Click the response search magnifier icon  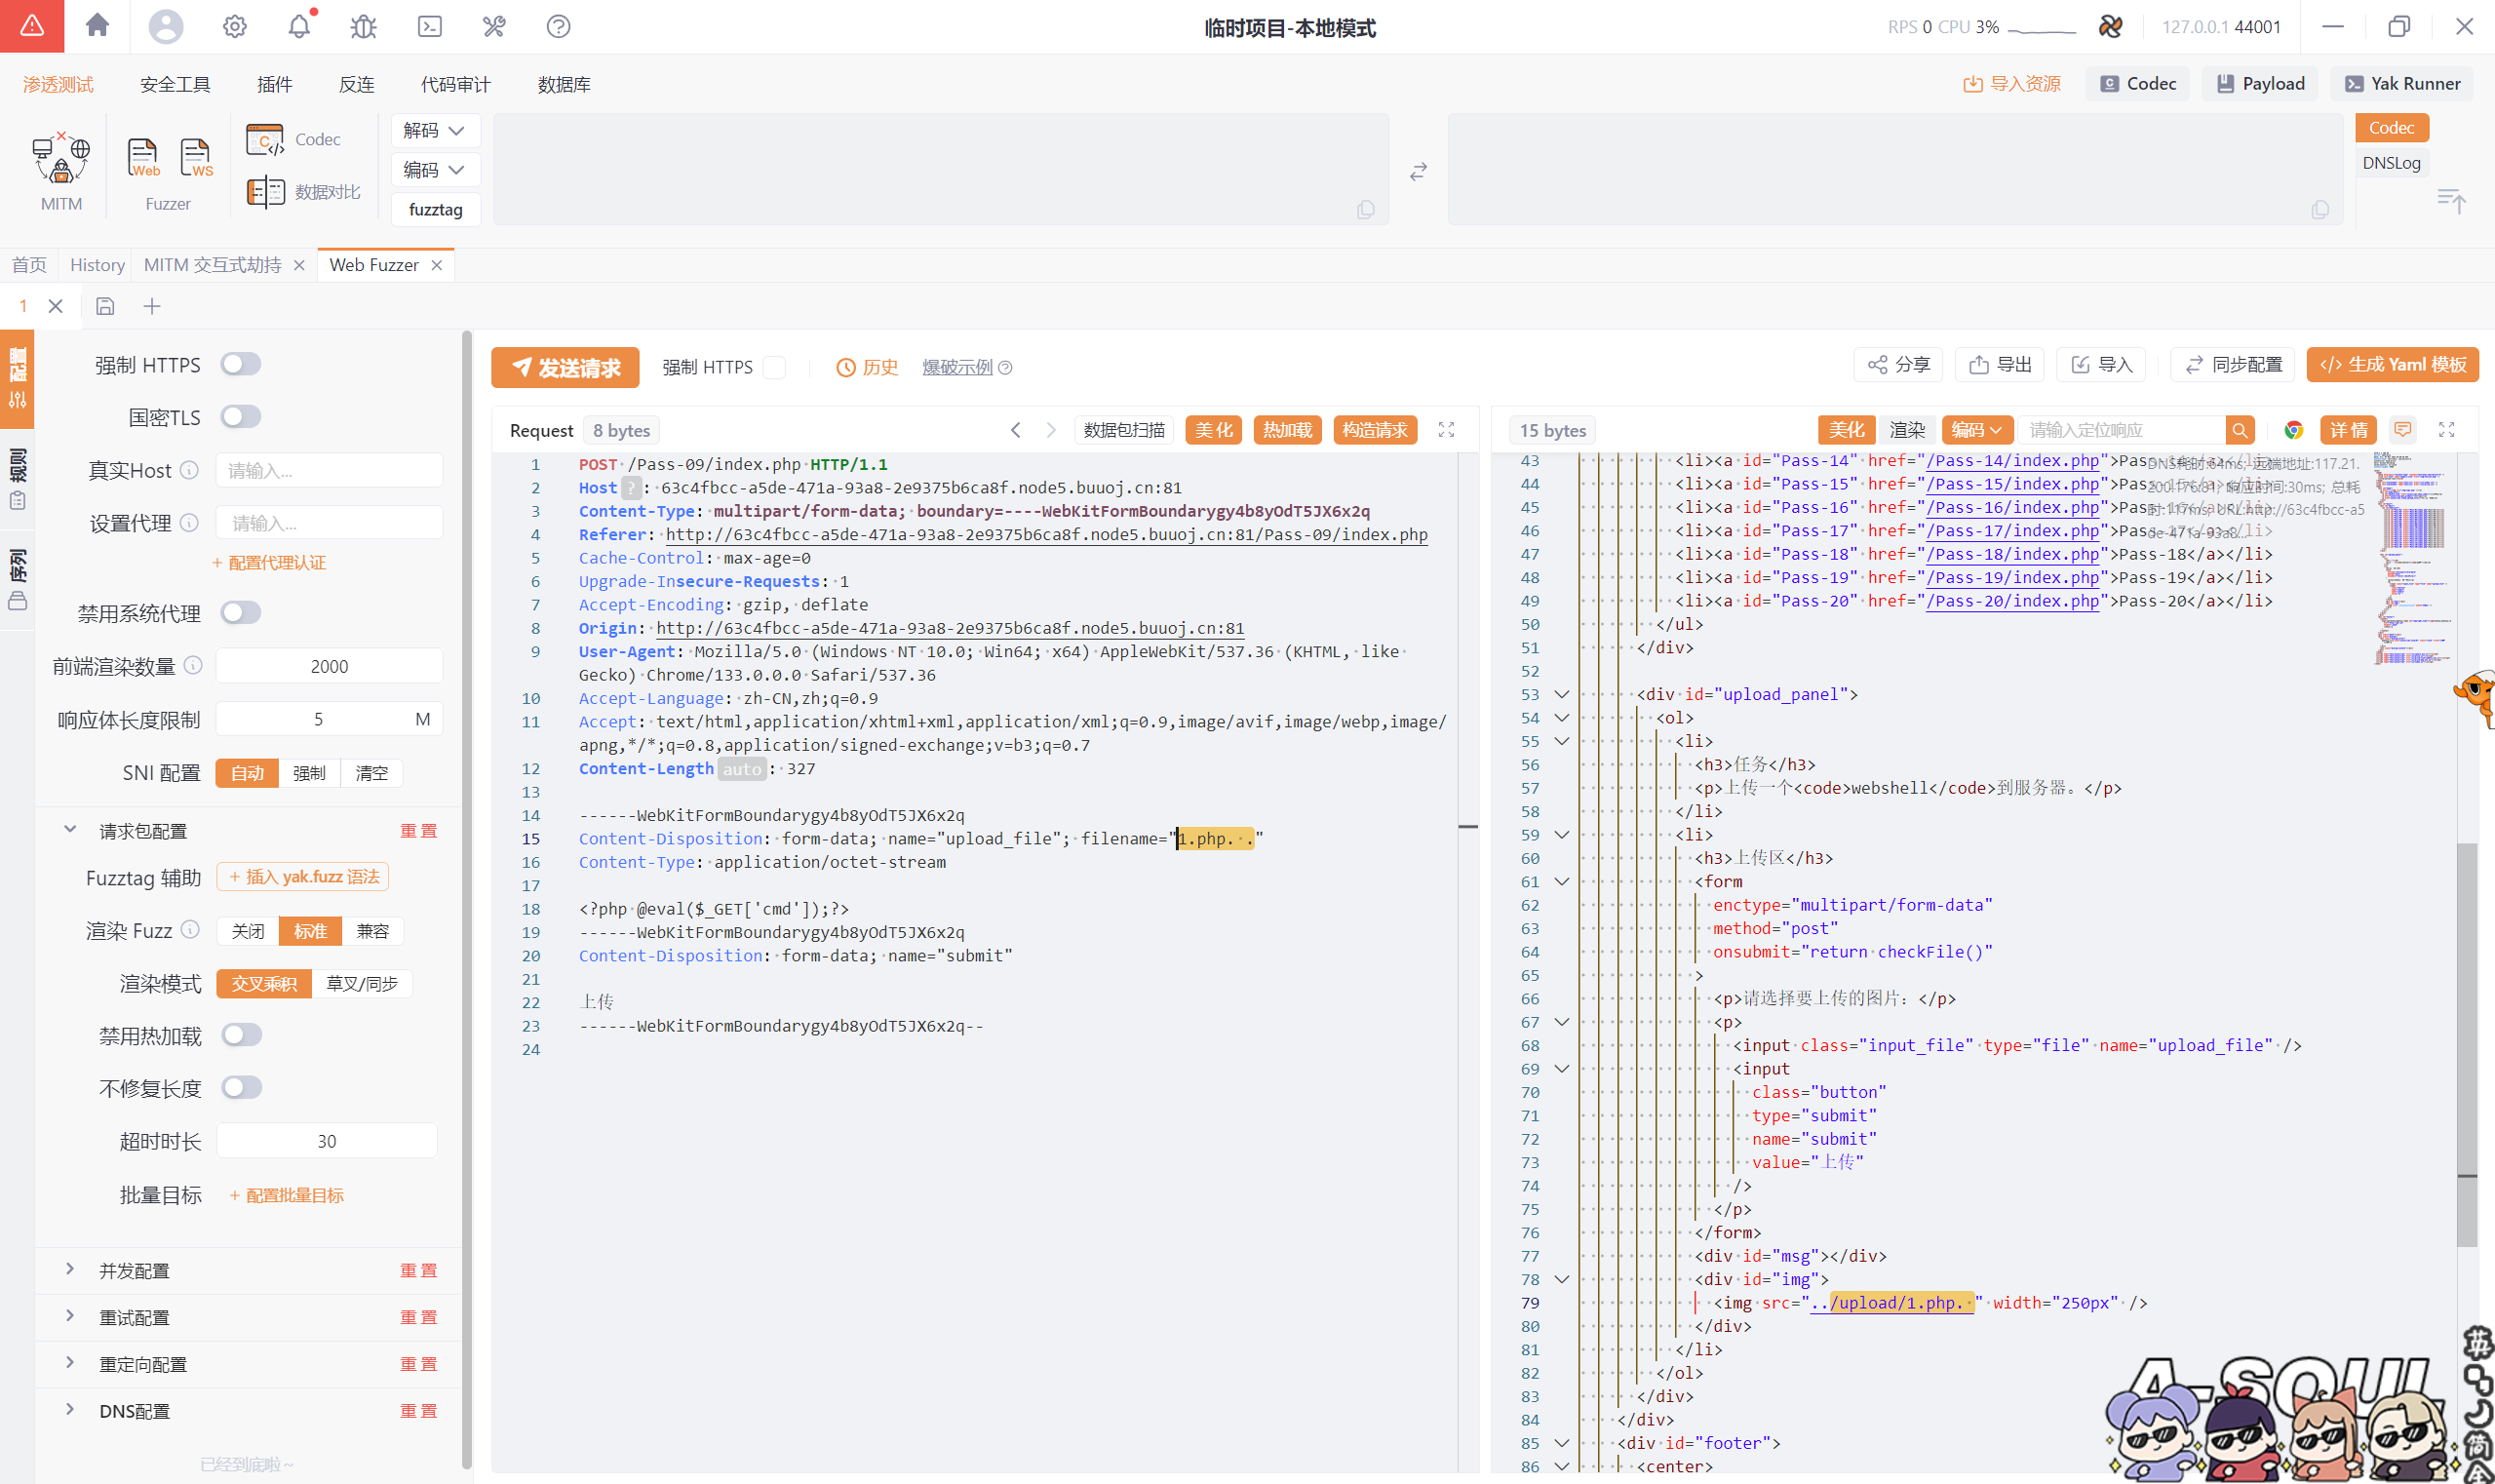pos(2239,430)
